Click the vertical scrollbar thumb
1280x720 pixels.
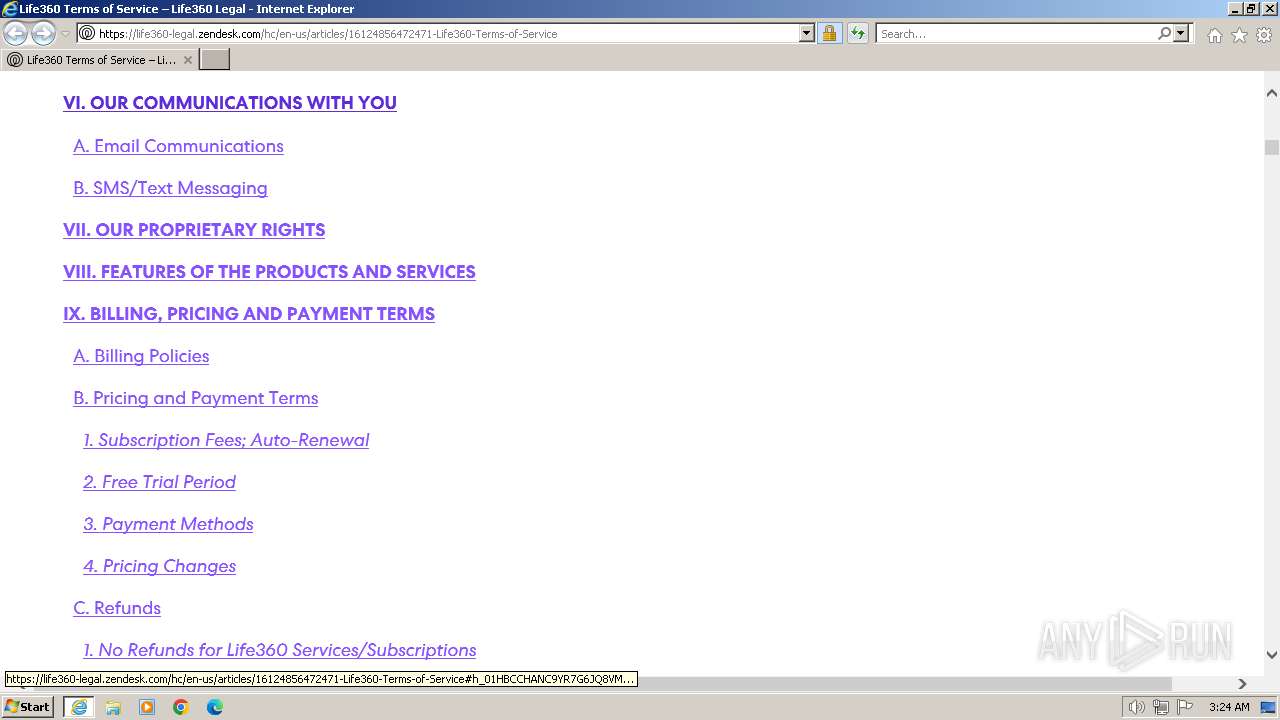[1271, 148]
